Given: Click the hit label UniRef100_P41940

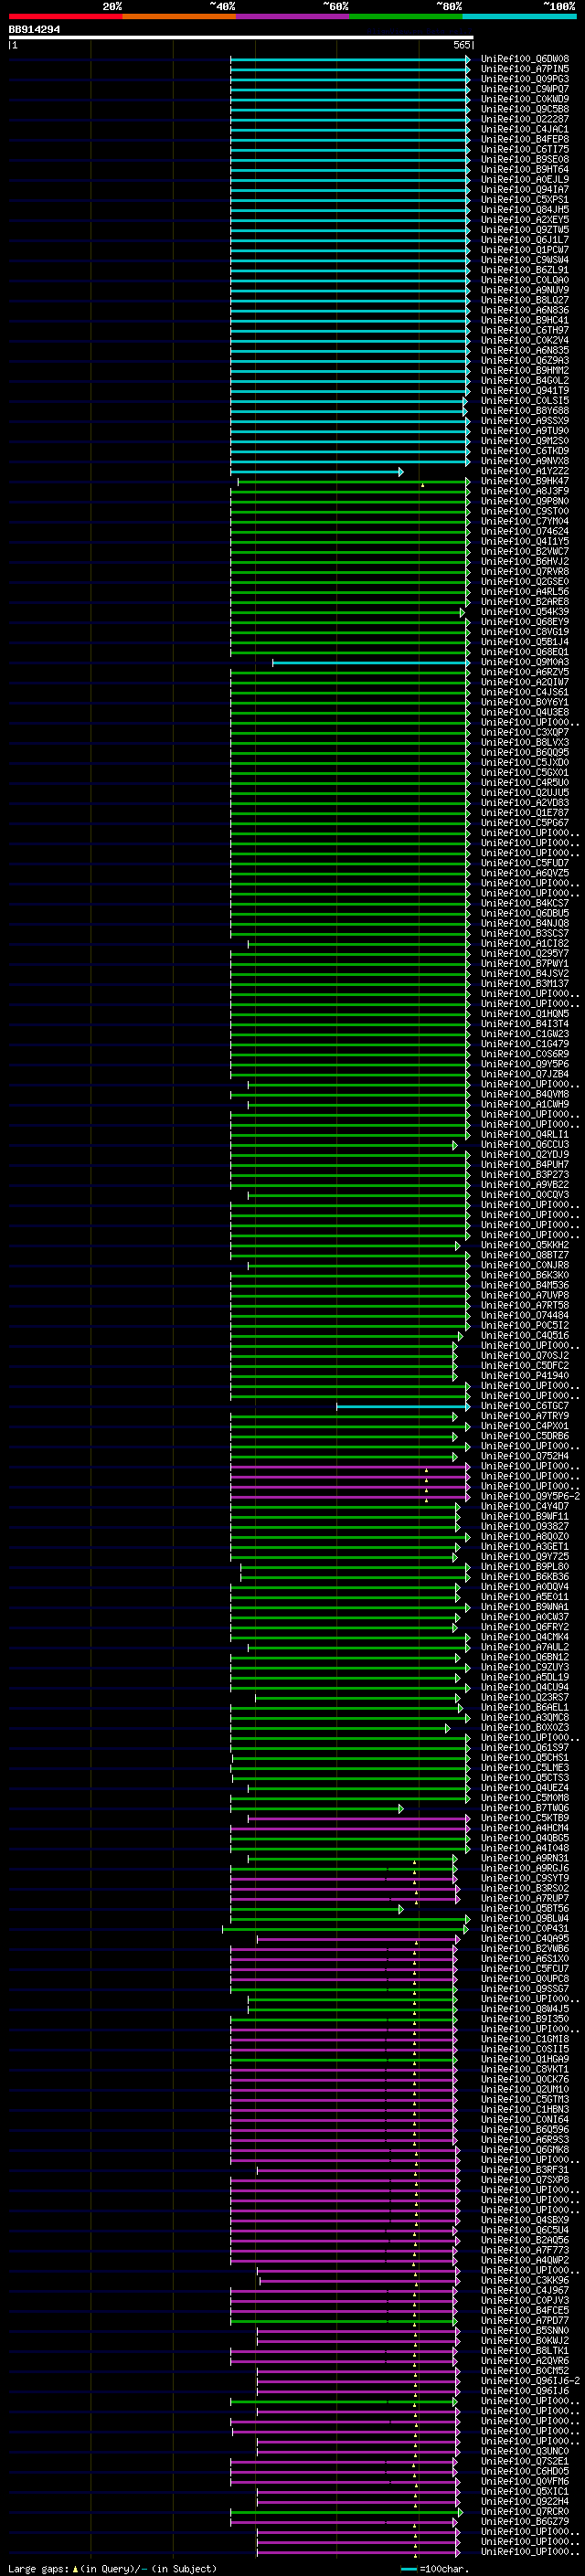Looking at the screenshot, I should [x=525, y=1376].
